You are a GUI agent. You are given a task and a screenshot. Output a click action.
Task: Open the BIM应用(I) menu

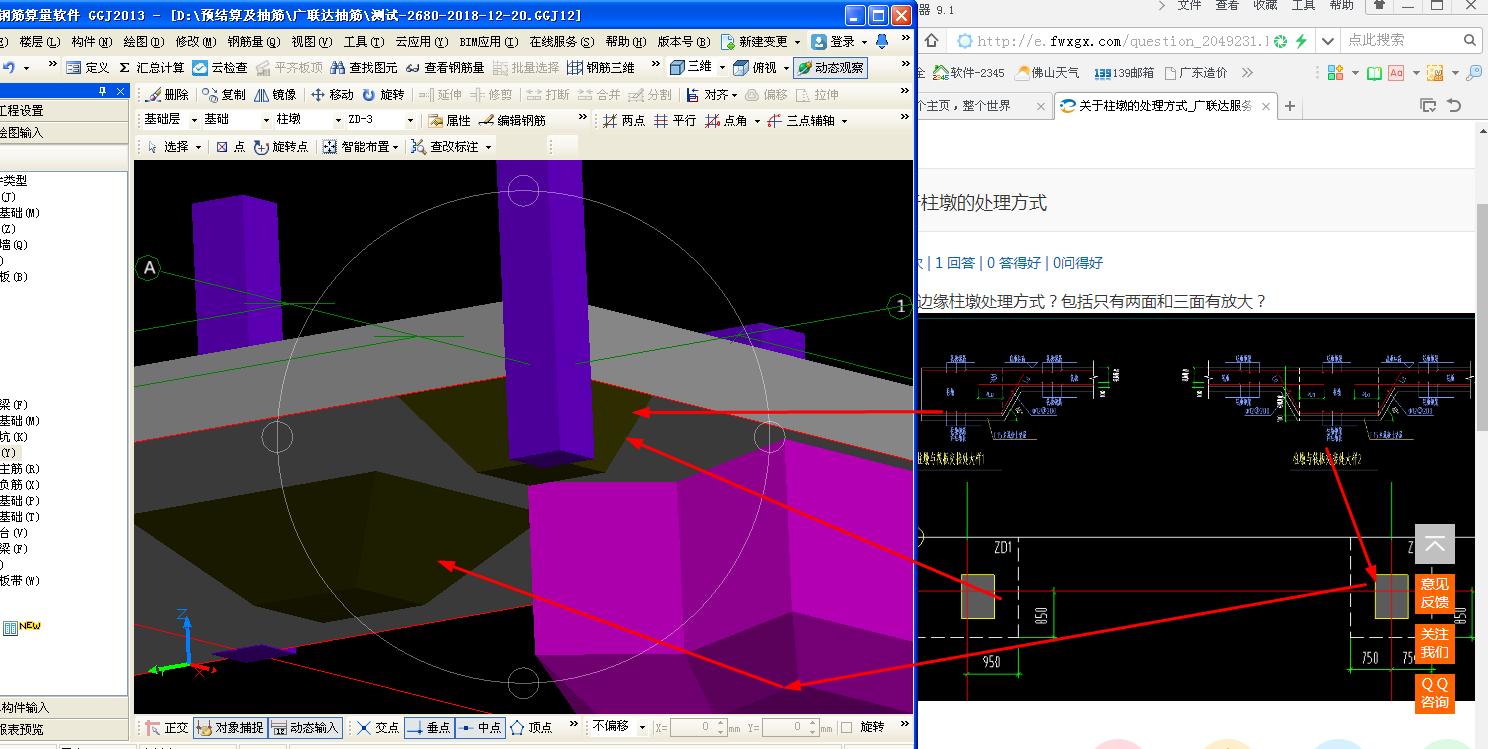point(489,42)
